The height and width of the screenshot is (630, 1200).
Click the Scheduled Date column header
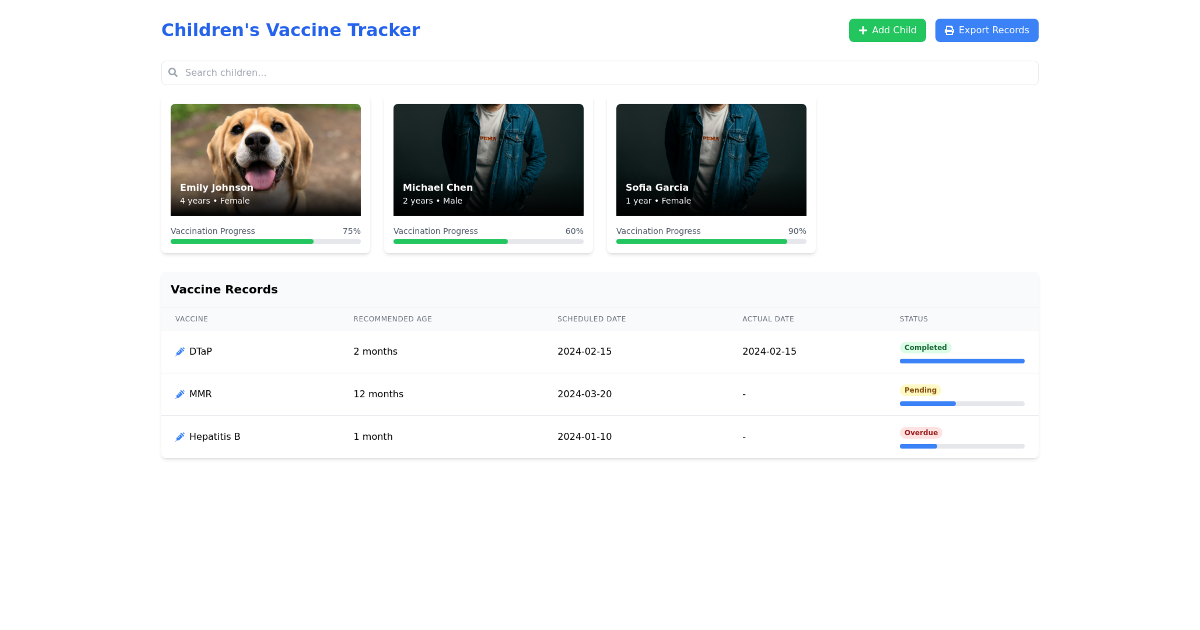[591, 318]
